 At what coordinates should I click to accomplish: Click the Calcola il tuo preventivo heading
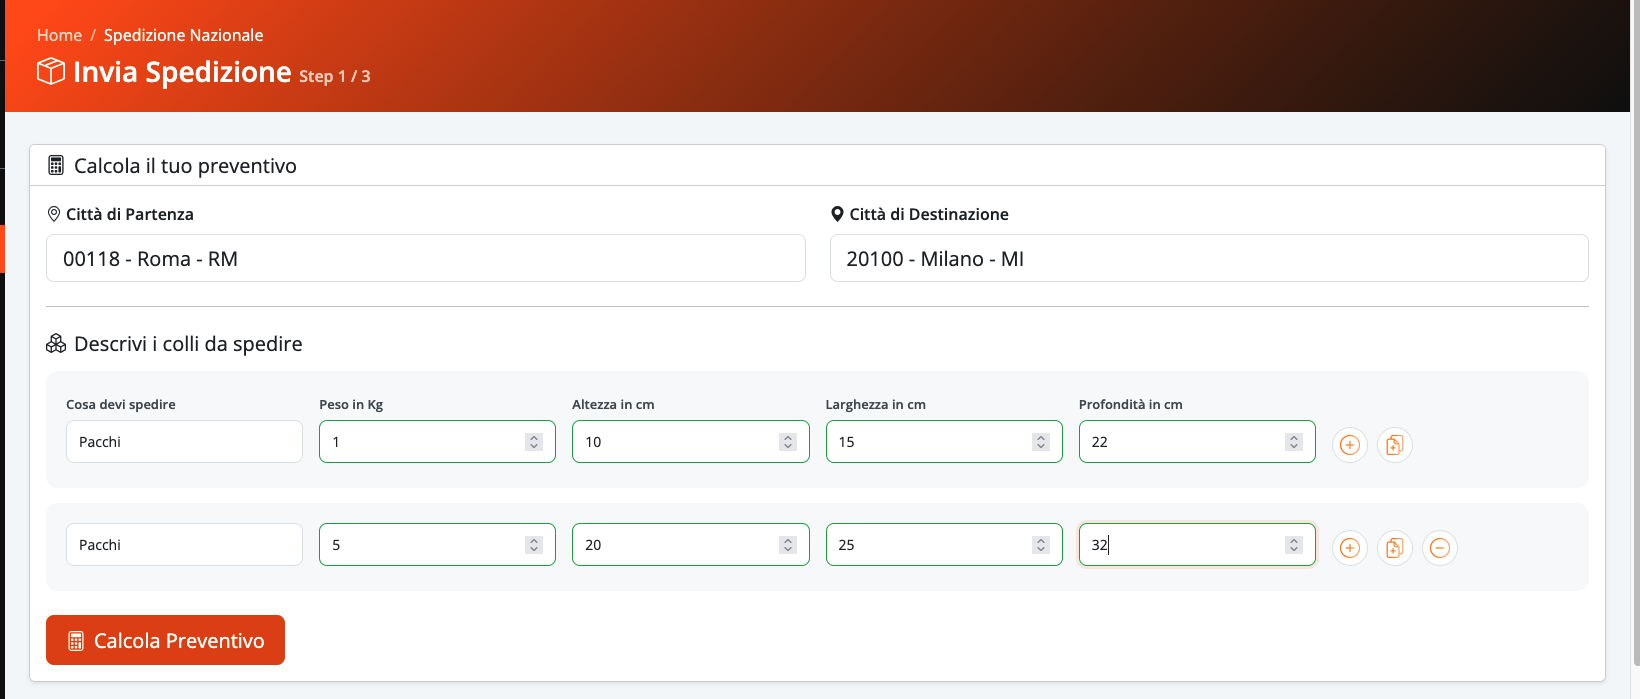185,166
